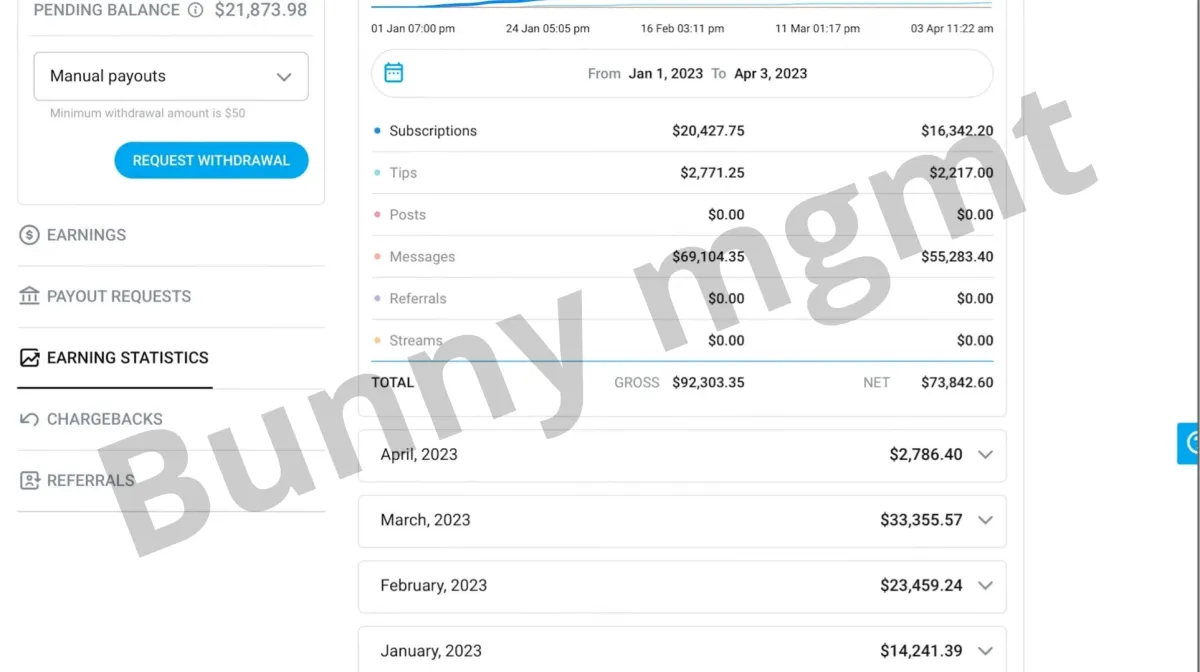Open the calendar date picker icon
The image size is (1200, 672).
(x=394, y=73)
